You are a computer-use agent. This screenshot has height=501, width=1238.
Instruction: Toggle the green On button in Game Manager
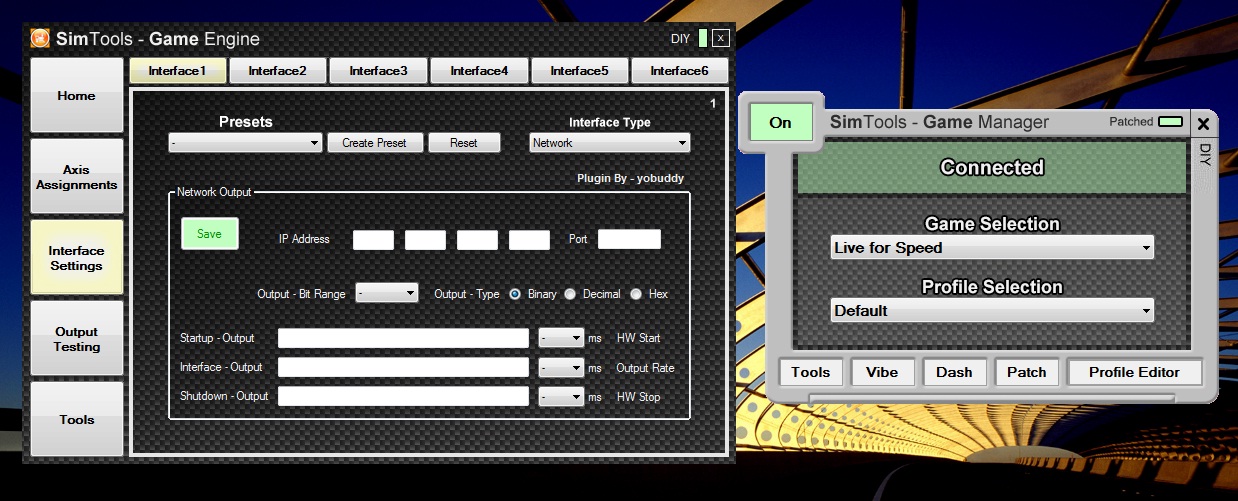coord(781,122)
